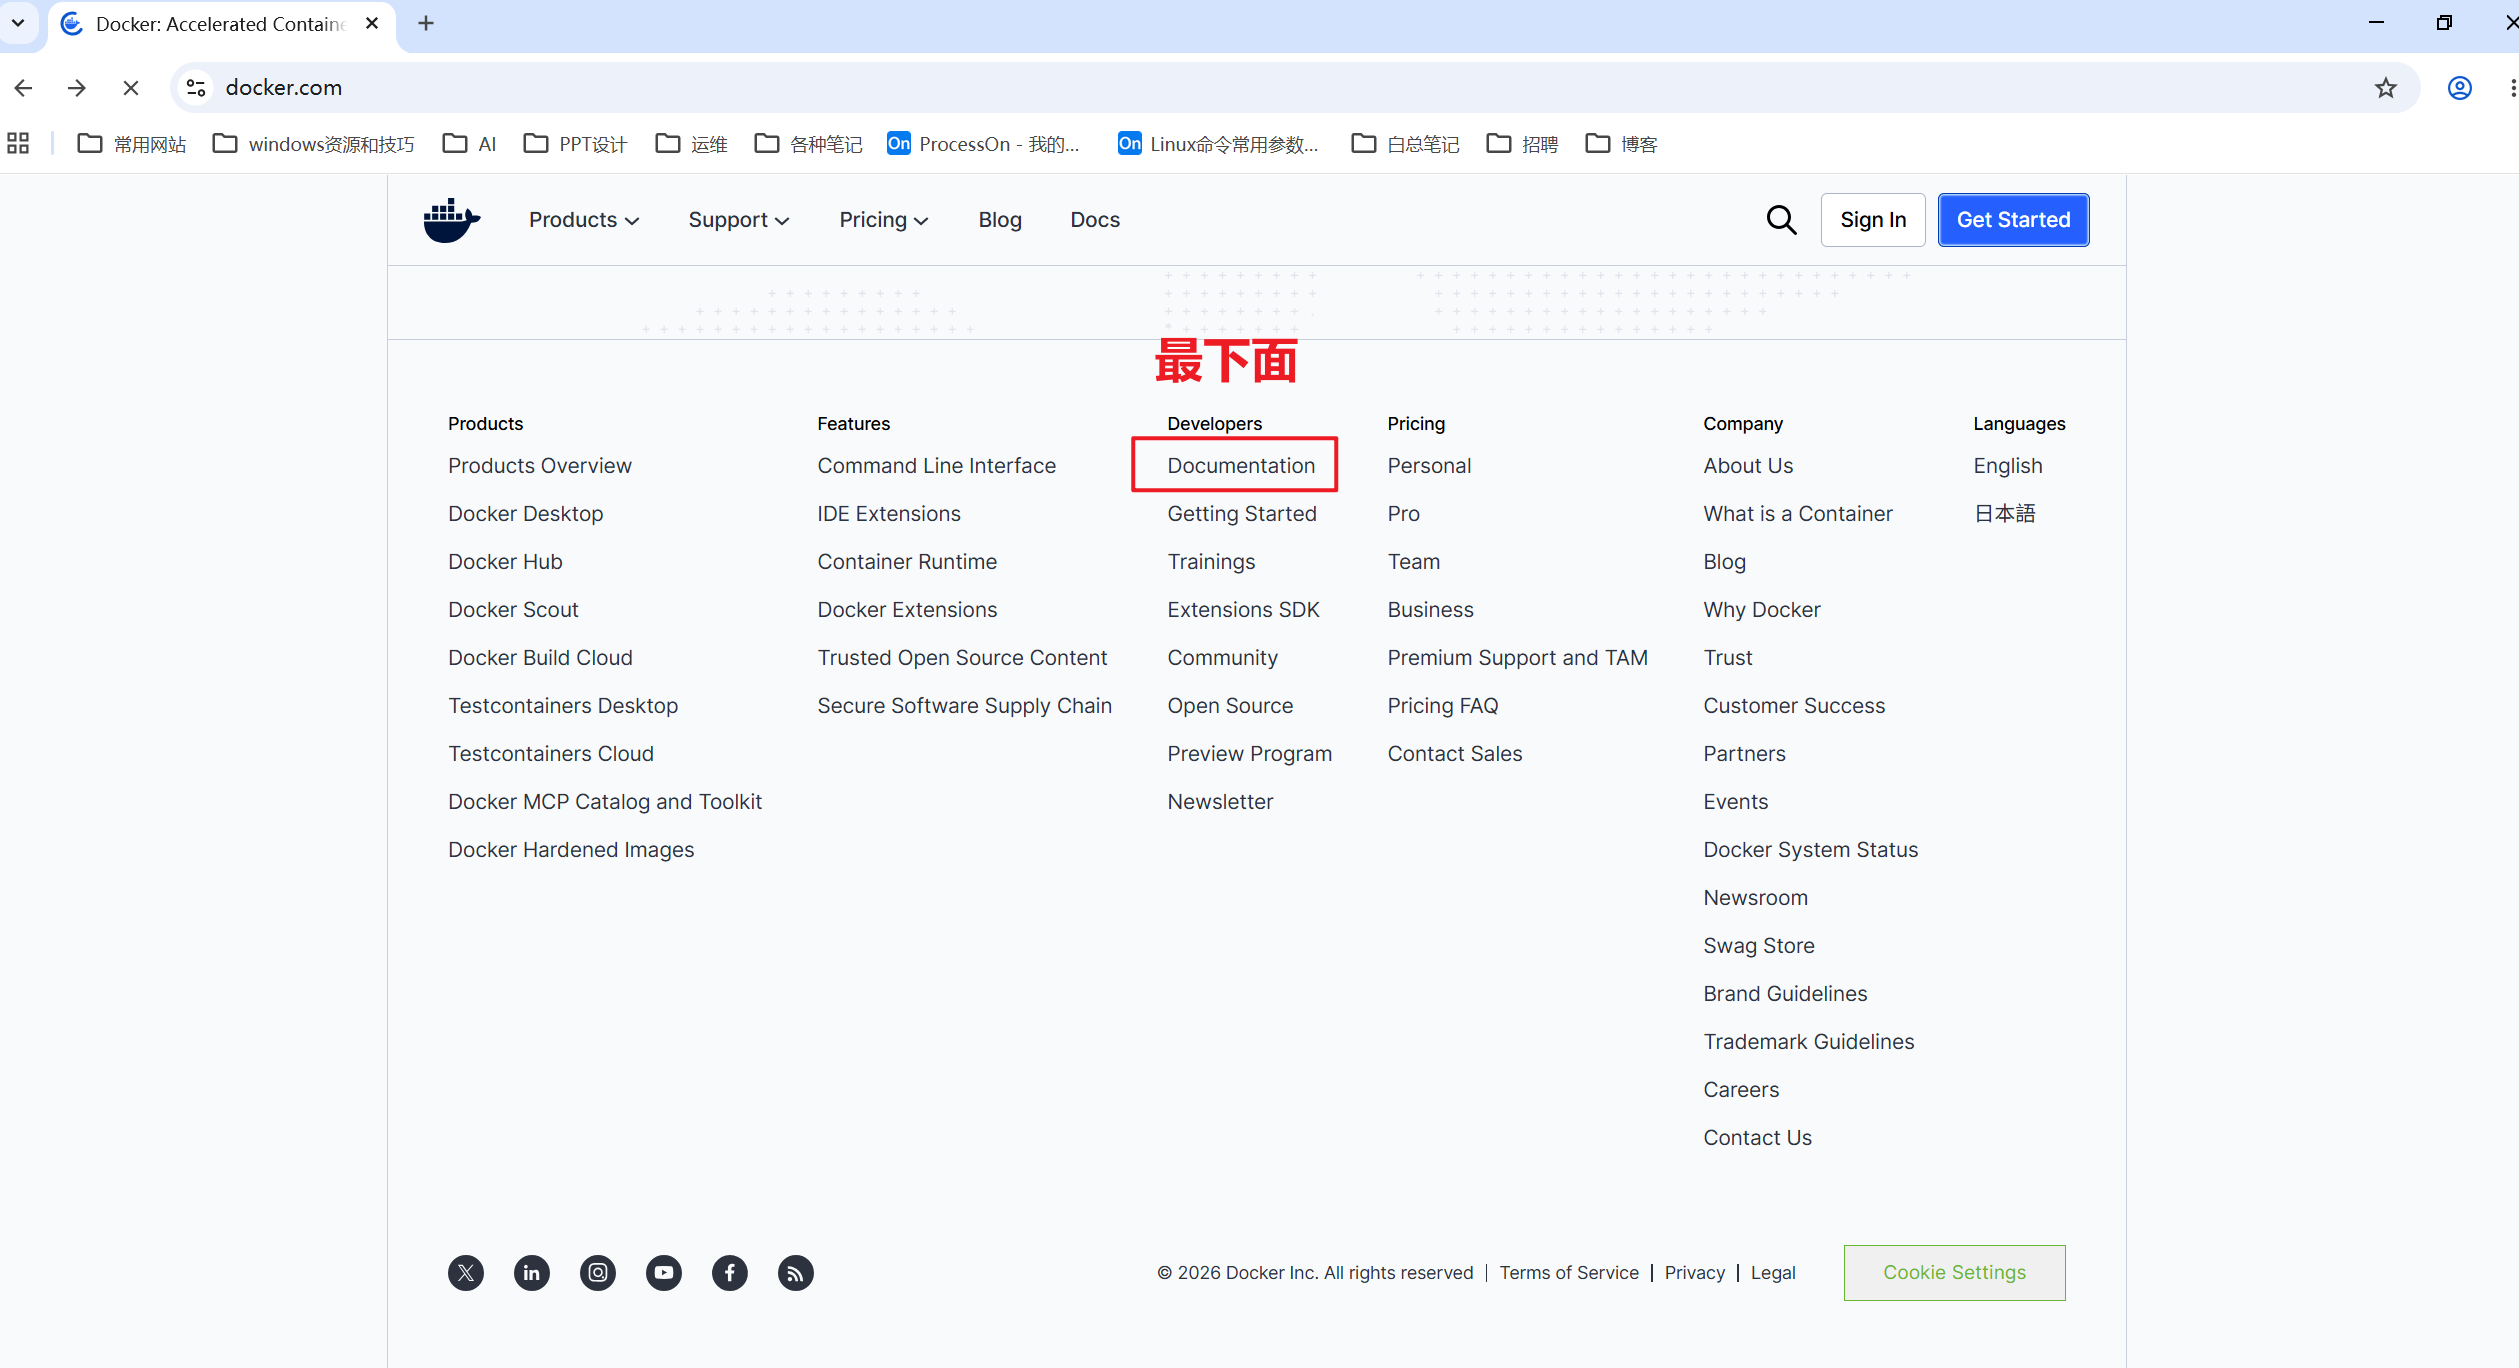The width and height of the screenshot is (2519, 1368).
Task: Open the Linux命令常用参数 bookmark
Action: 1218,144
